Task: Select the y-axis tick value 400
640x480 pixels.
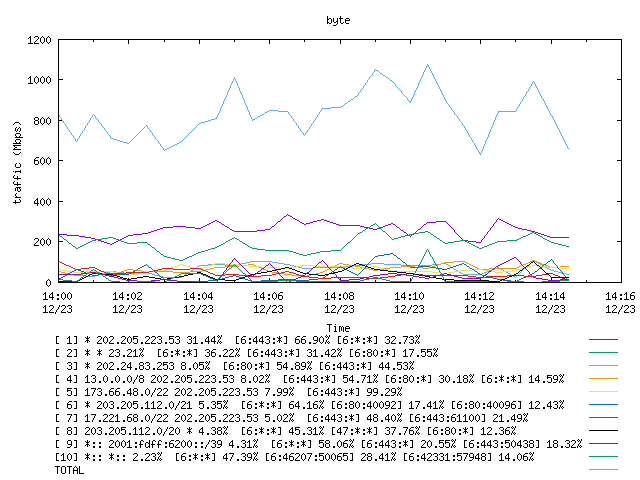Action: (x=42, y=202)
